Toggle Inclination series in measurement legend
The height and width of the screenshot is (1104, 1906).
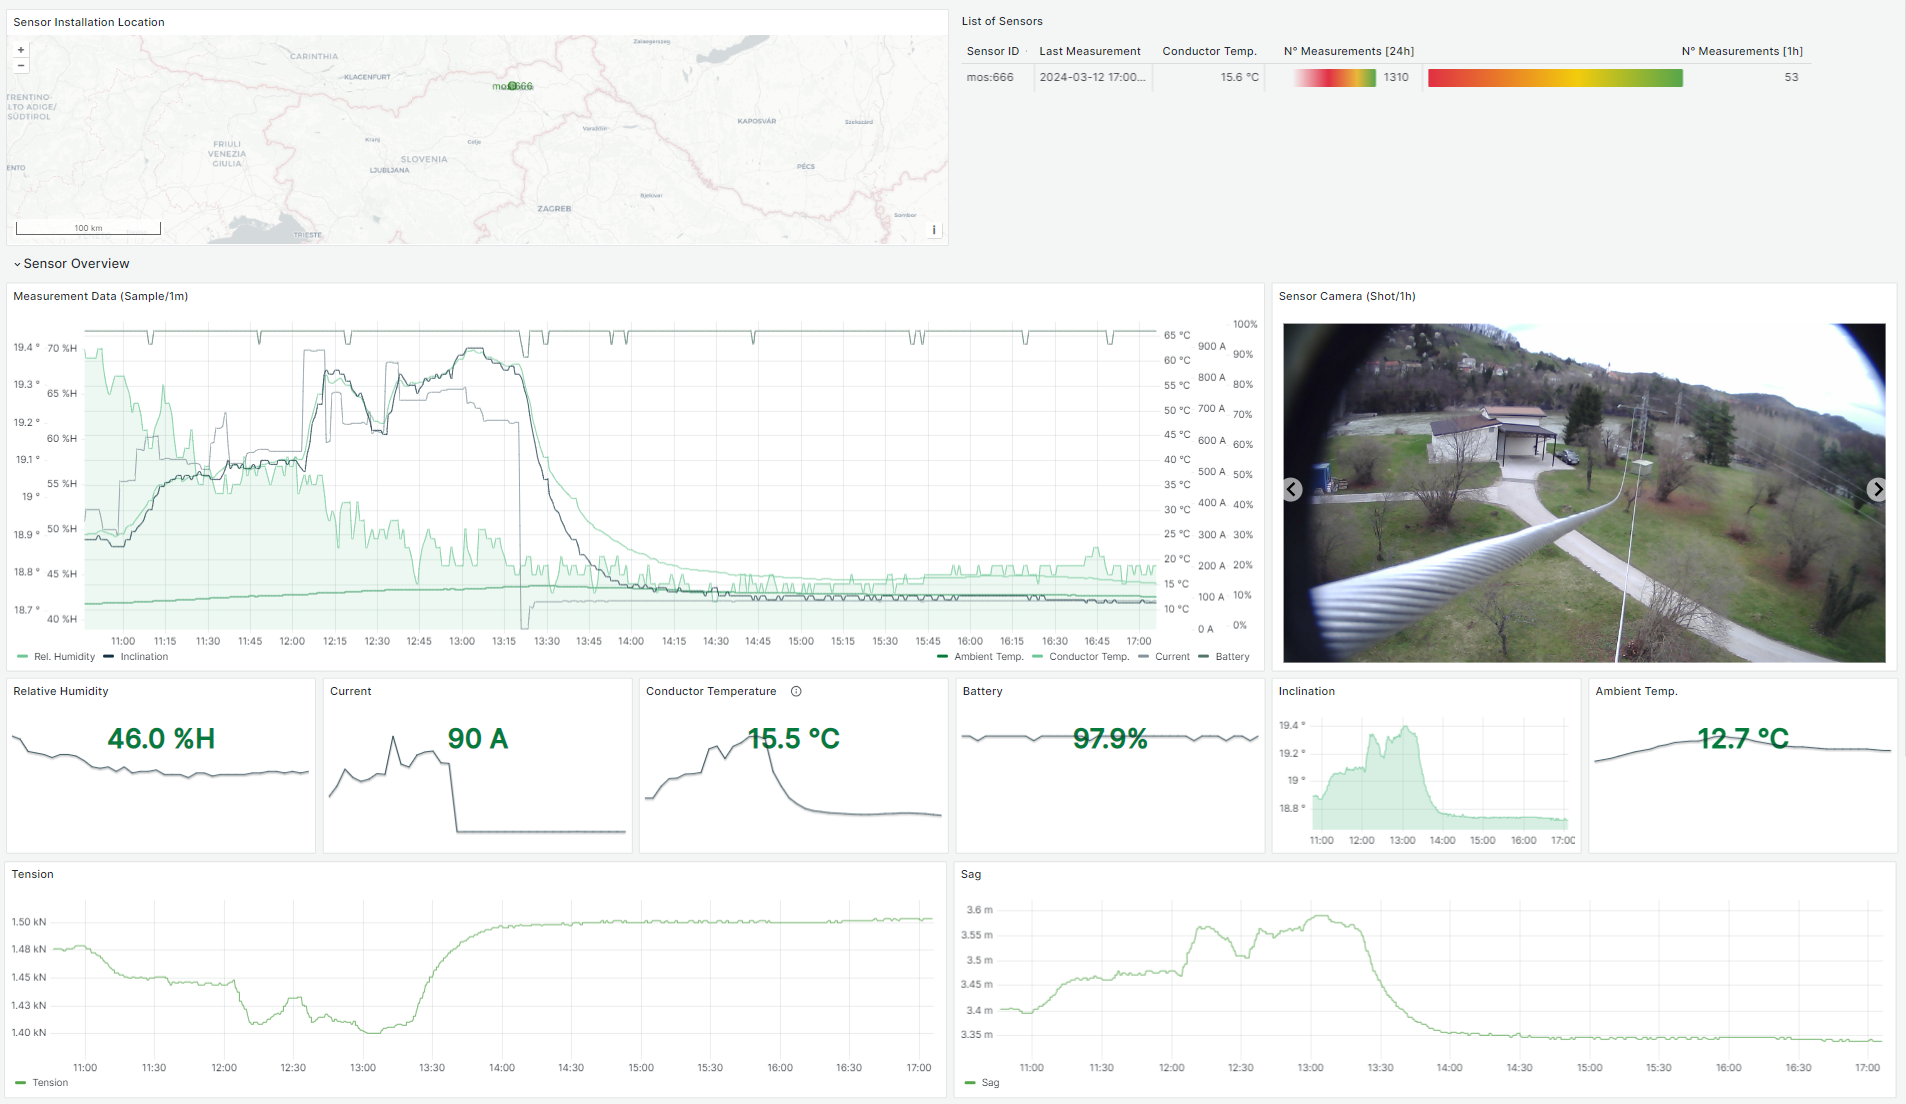[x=144, y=657]
